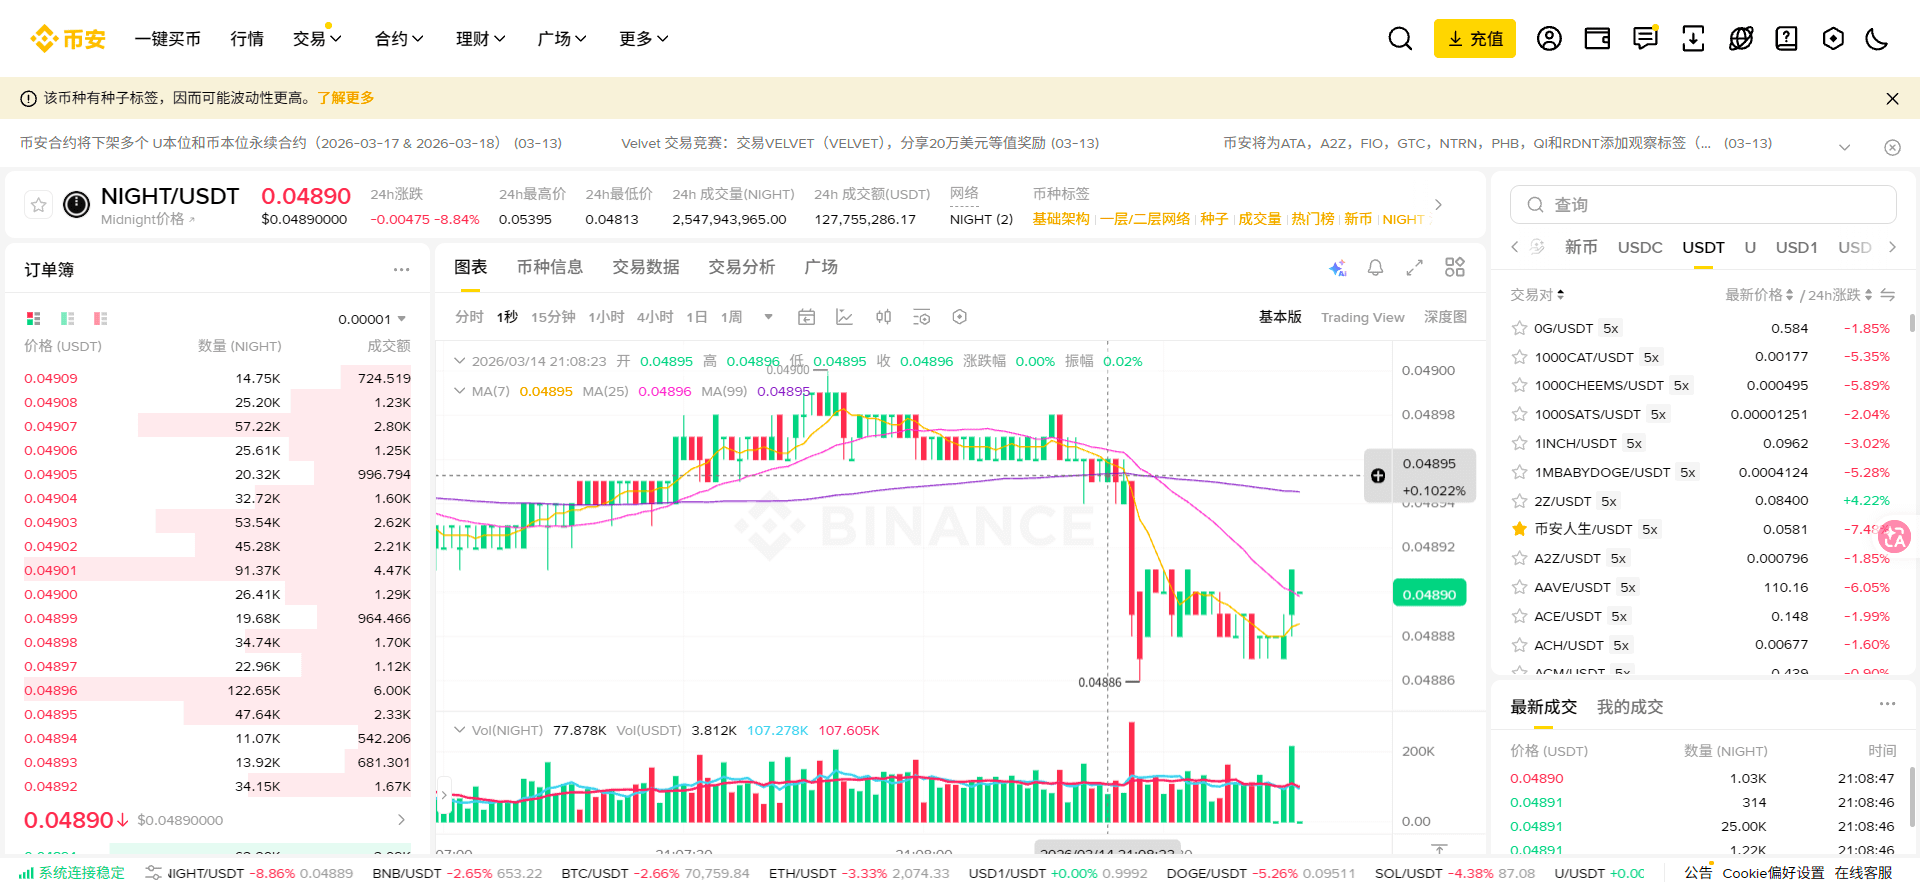Close the seed tag warning banner
This screenshot has height=887, width=1920.
click(x=1892, y=98)
